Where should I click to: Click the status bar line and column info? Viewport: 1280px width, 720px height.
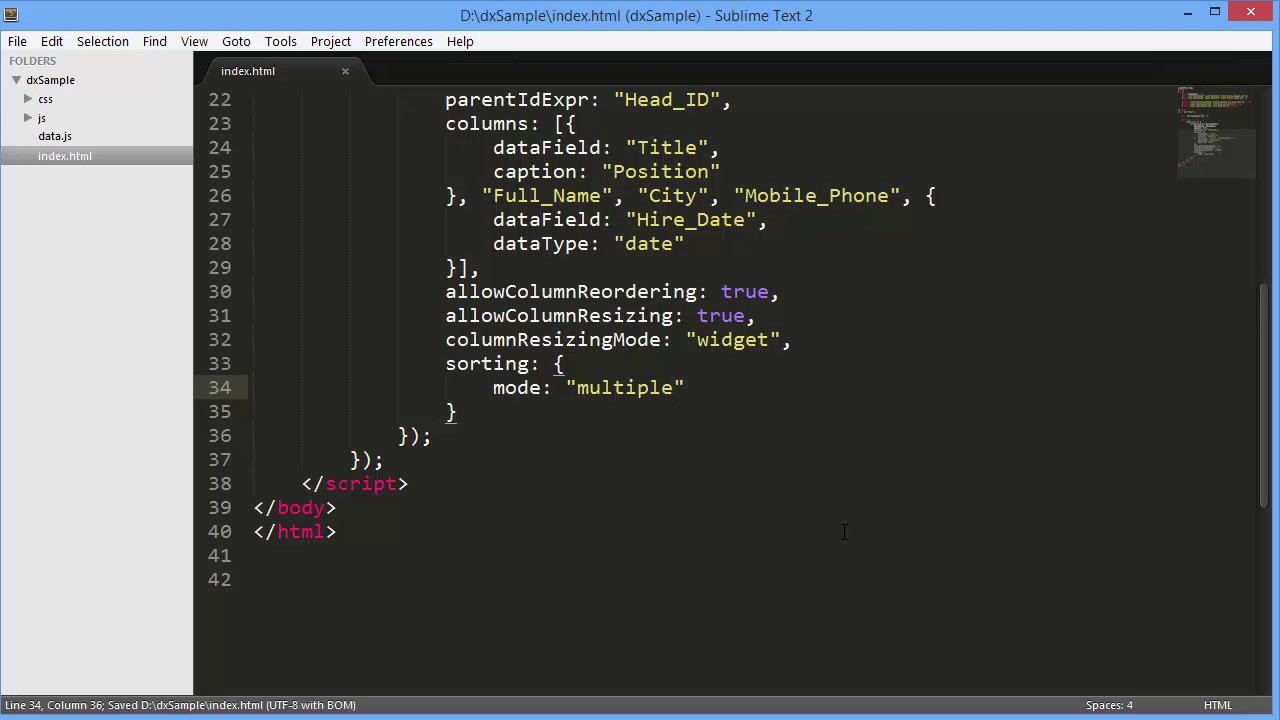180,705
